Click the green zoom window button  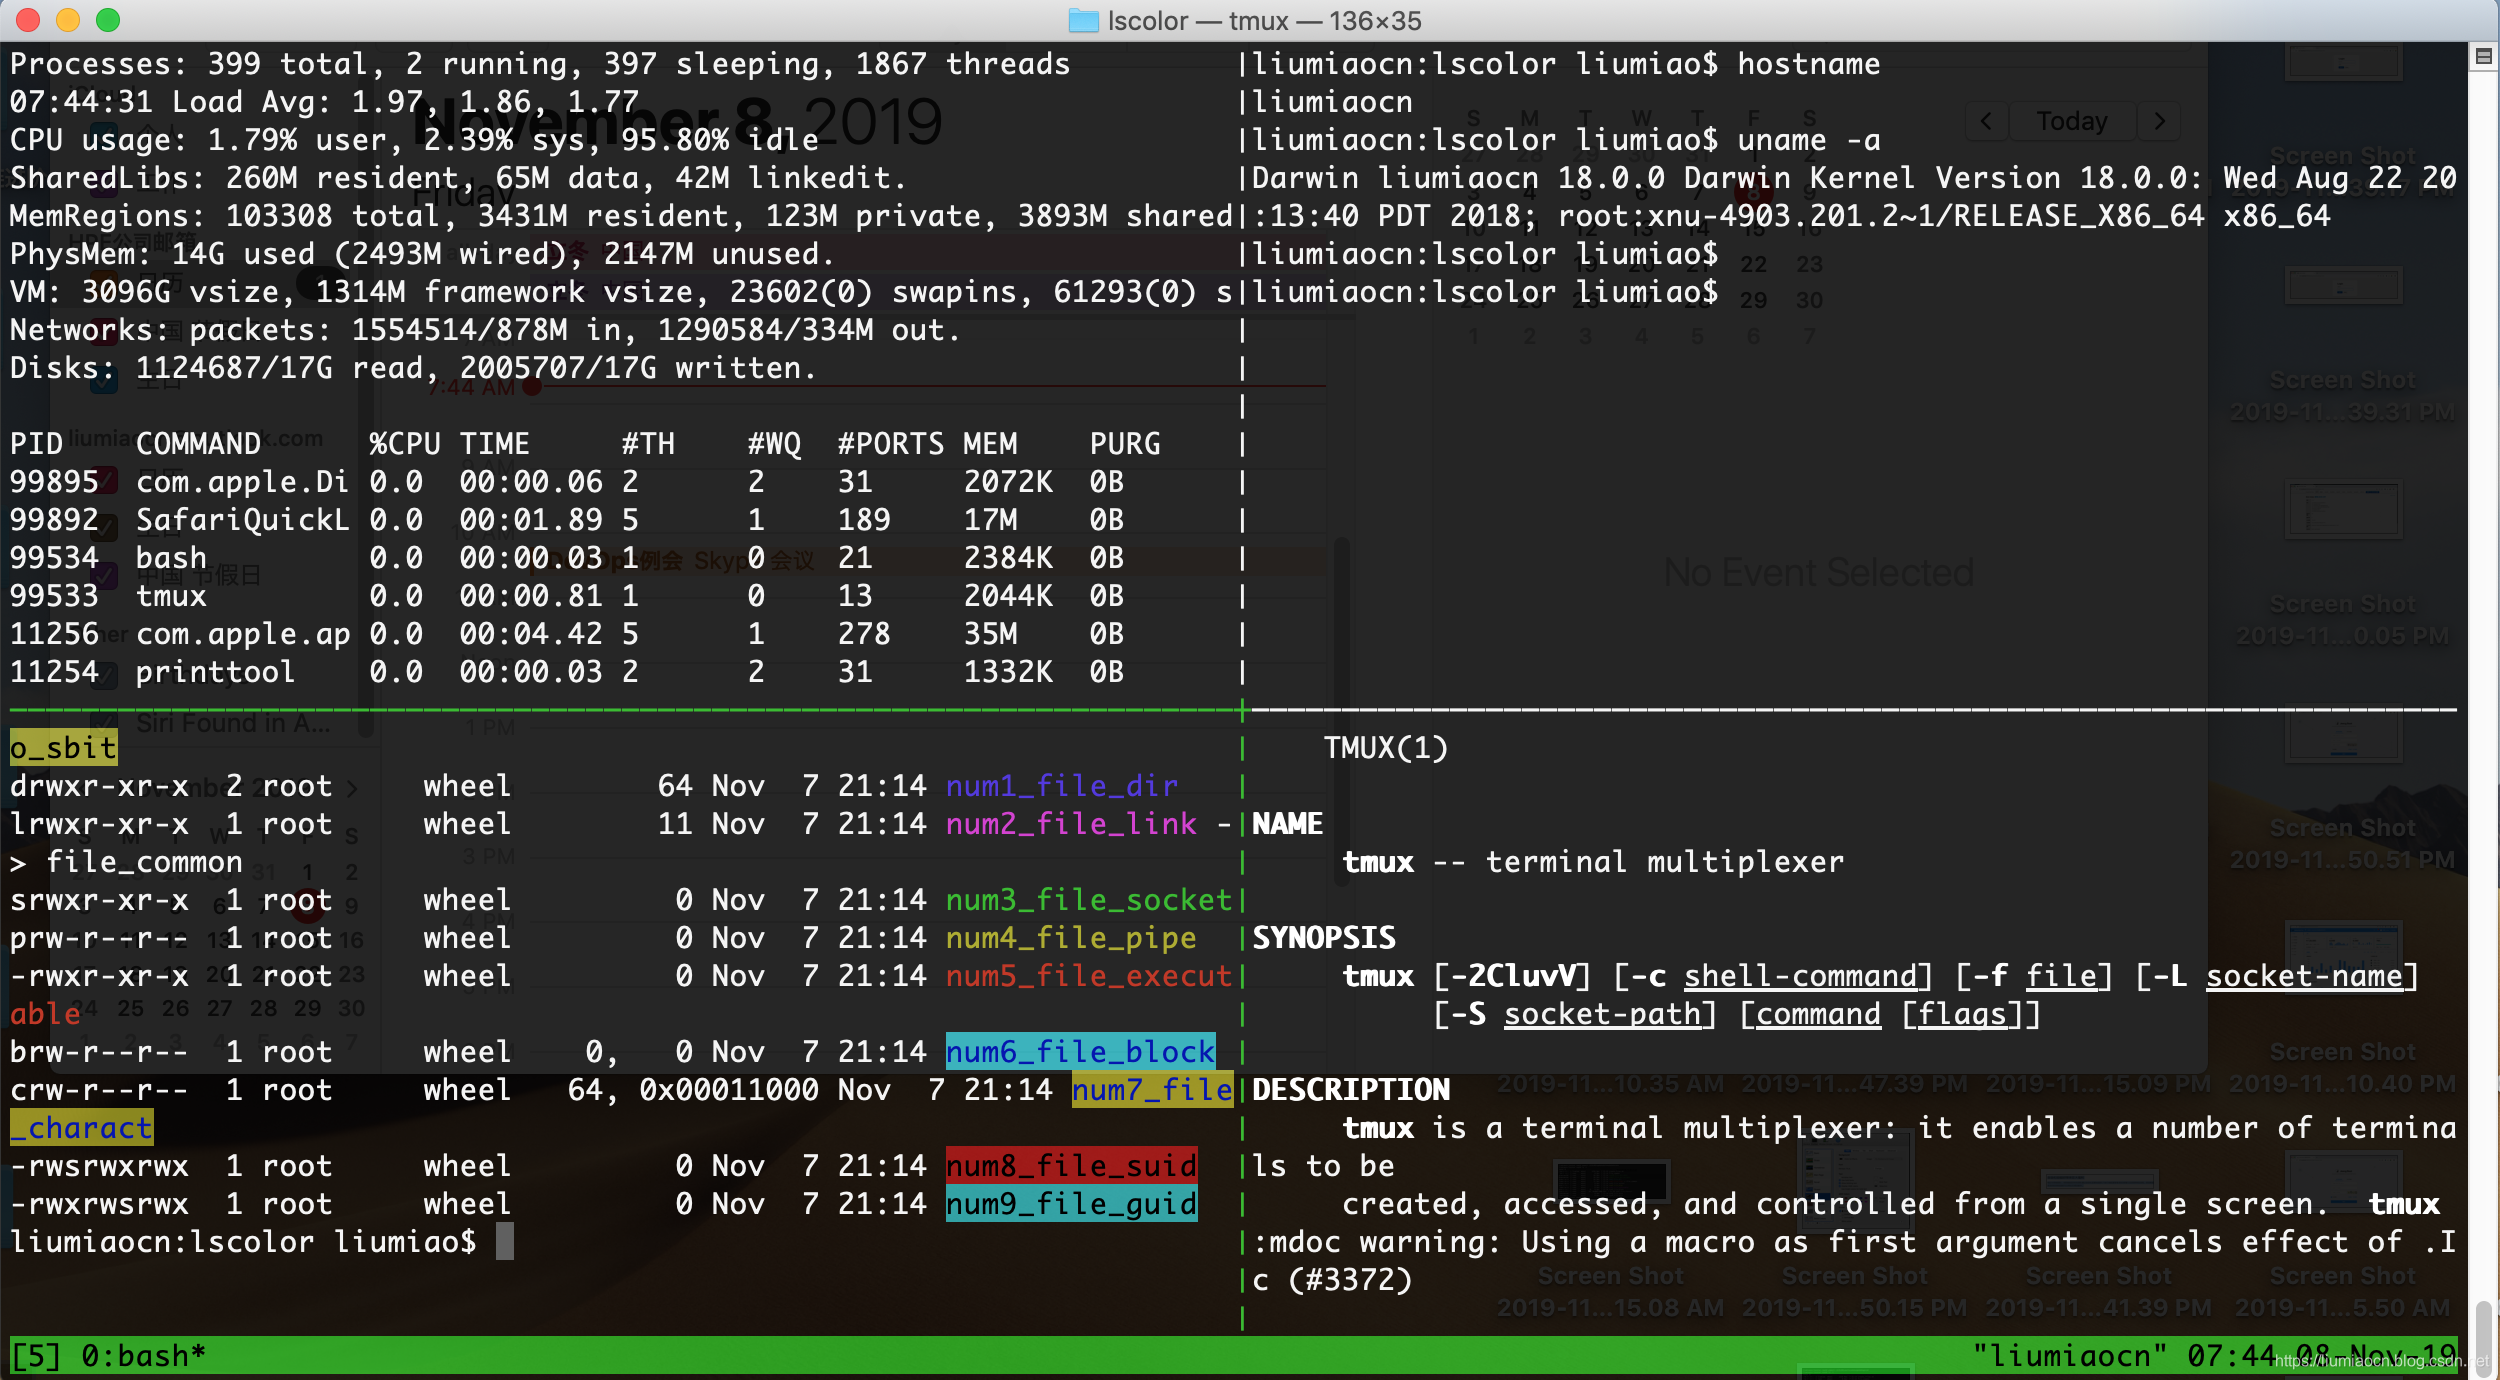(108, 20)
